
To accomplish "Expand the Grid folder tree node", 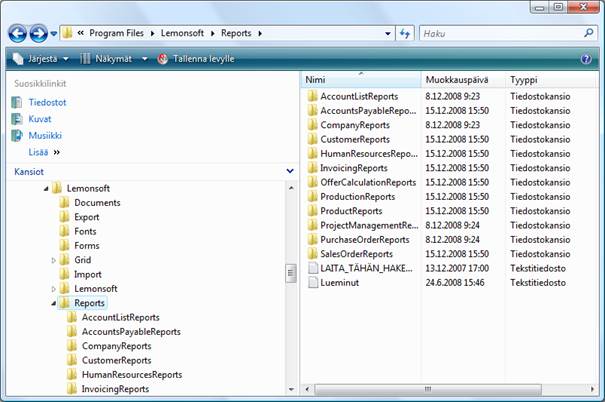I will point(54,260).
